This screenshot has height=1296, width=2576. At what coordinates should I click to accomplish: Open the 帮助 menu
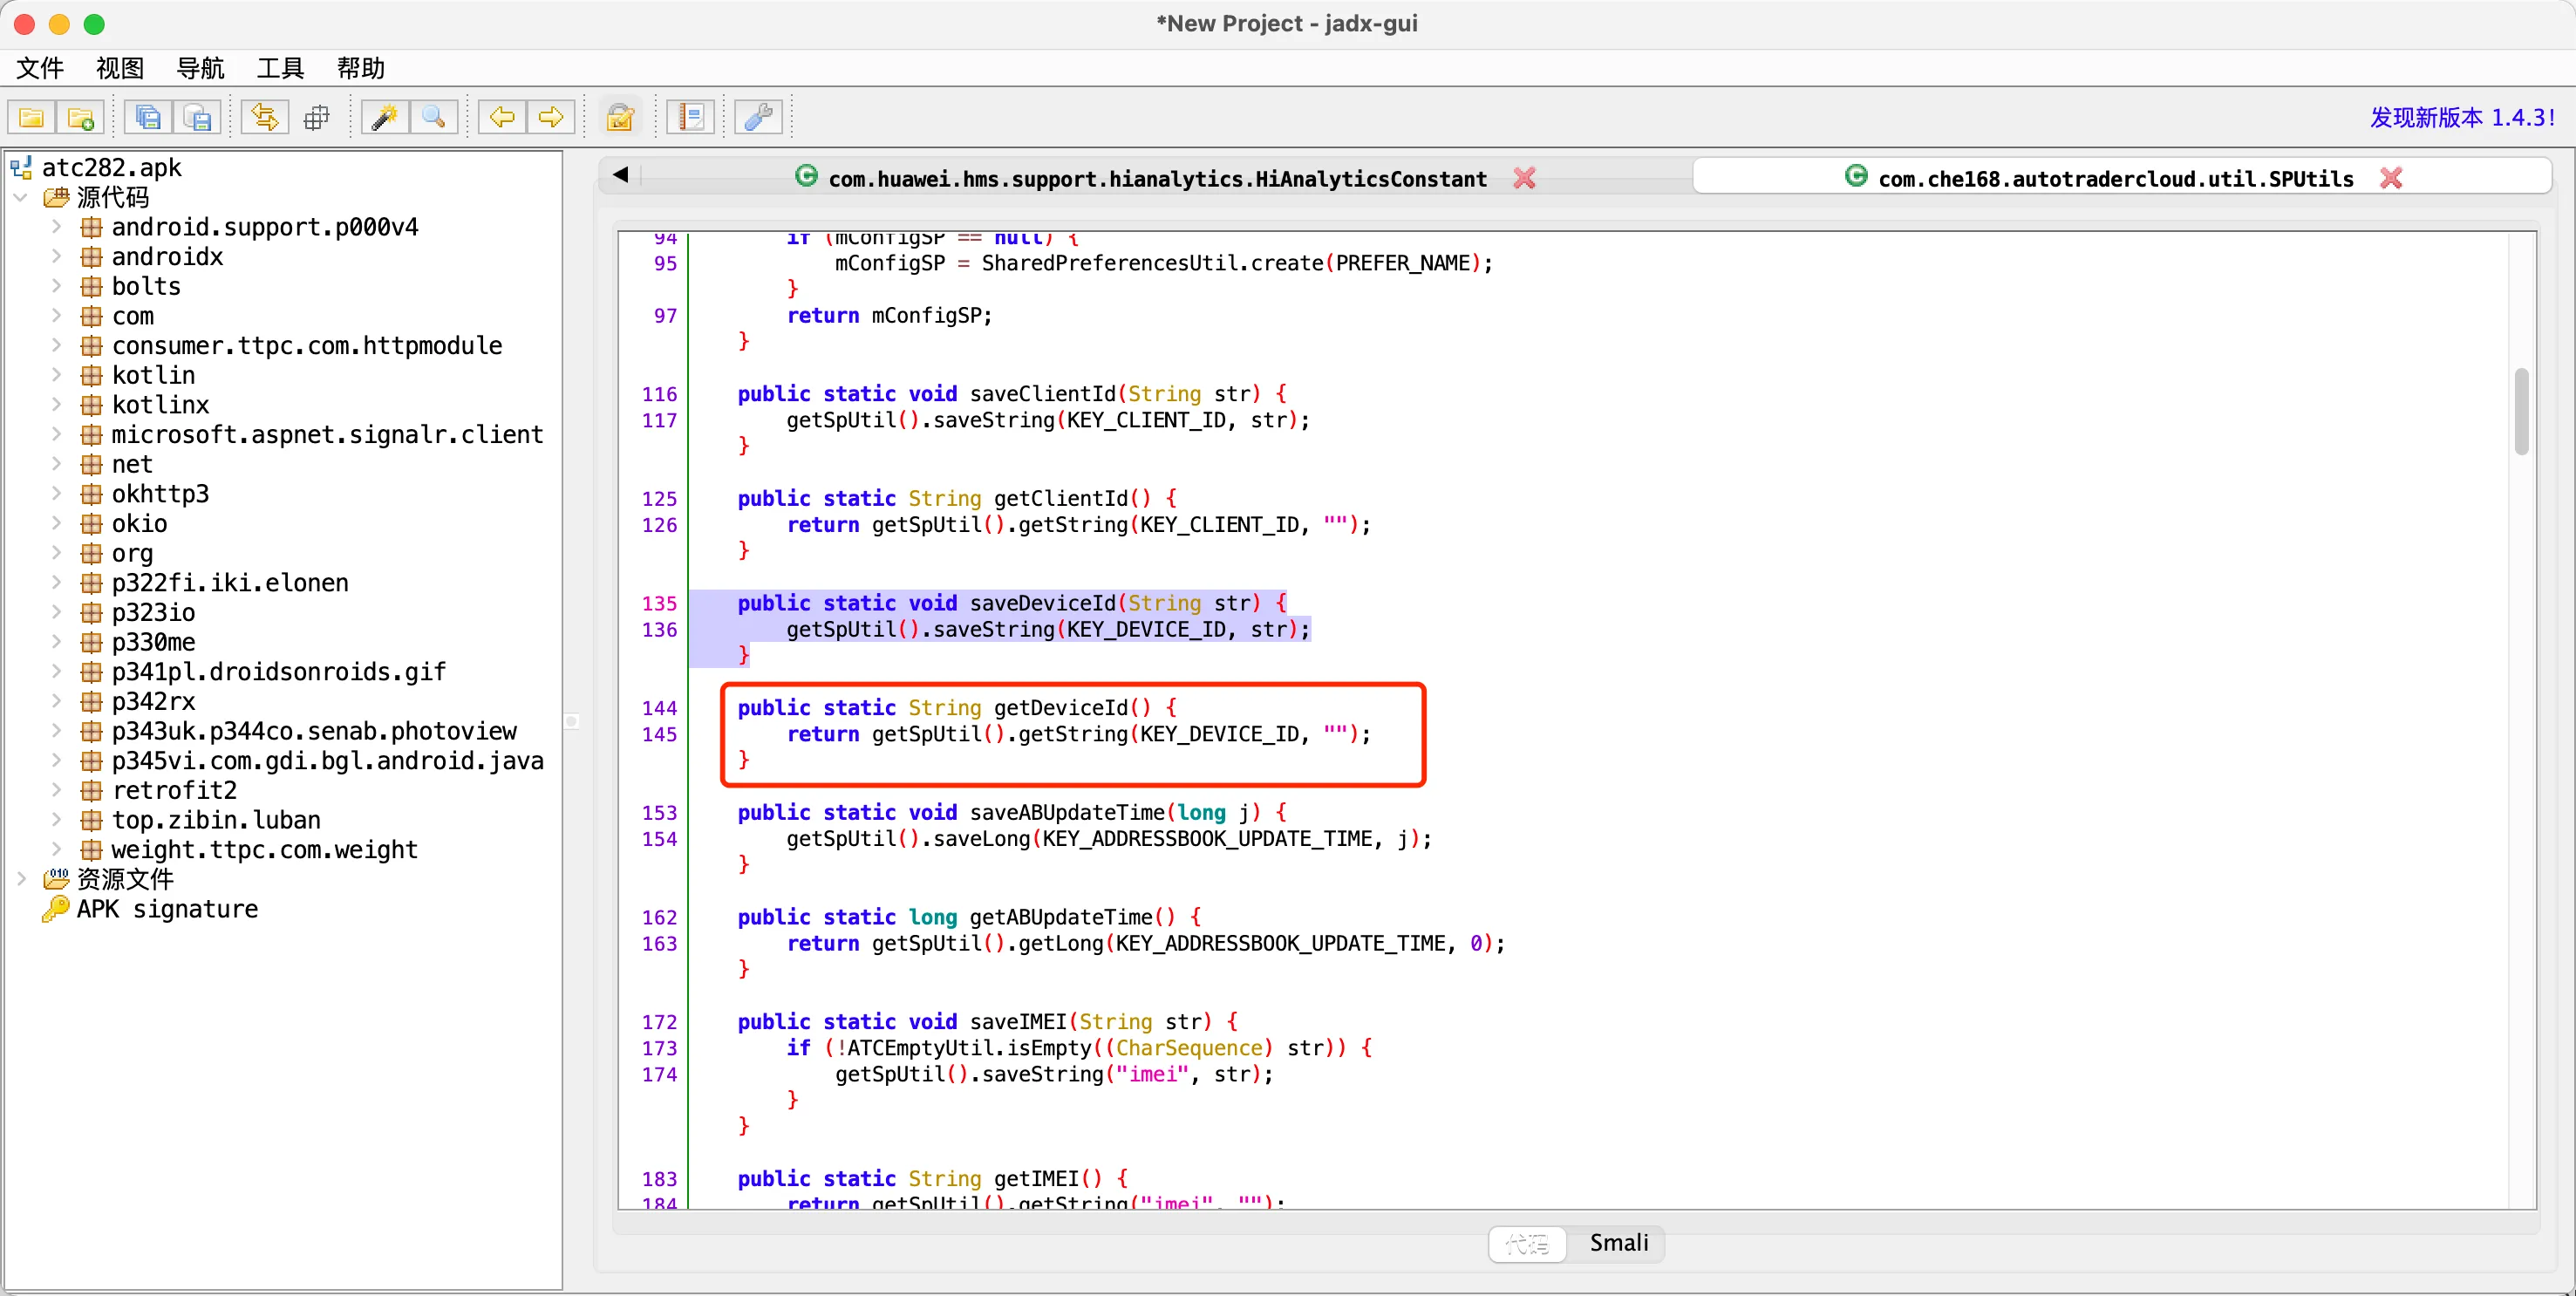coord(360,68)
